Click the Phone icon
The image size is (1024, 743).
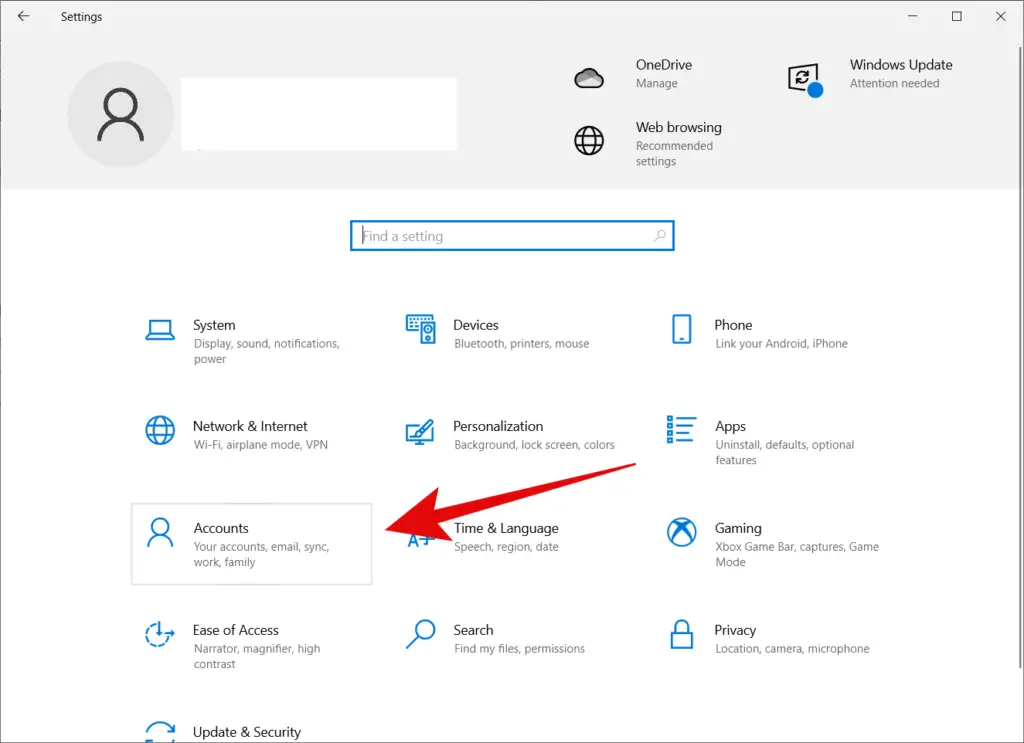[681, 328]
